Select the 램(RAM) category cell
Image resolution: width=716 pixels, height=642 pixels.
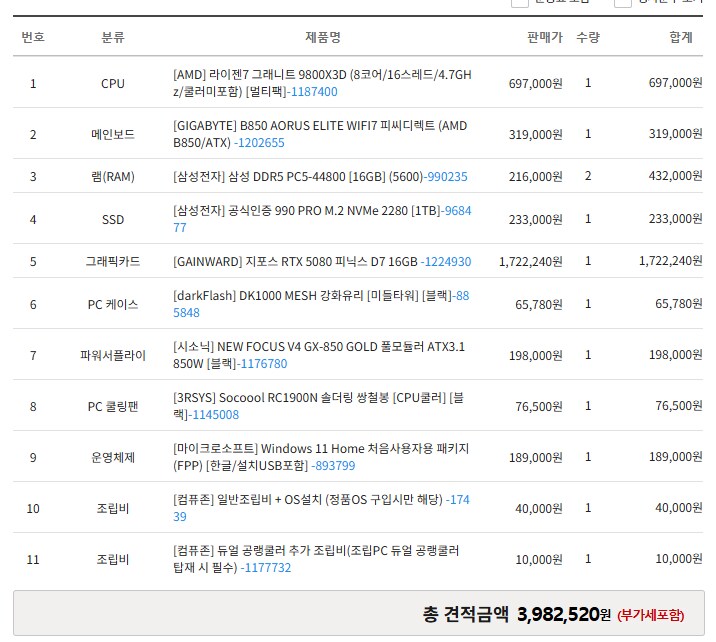[x=113, y=177]
